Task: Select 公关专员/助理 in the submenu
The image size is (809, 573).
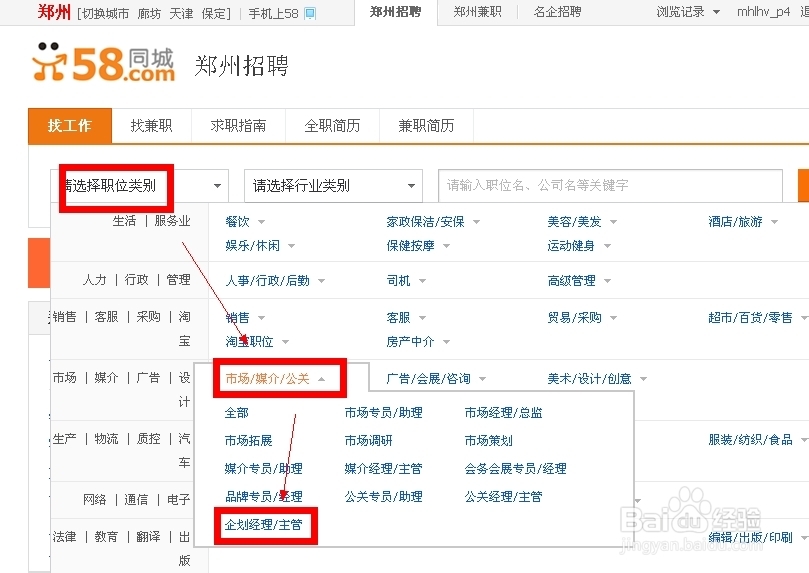Action: [383, 497]
